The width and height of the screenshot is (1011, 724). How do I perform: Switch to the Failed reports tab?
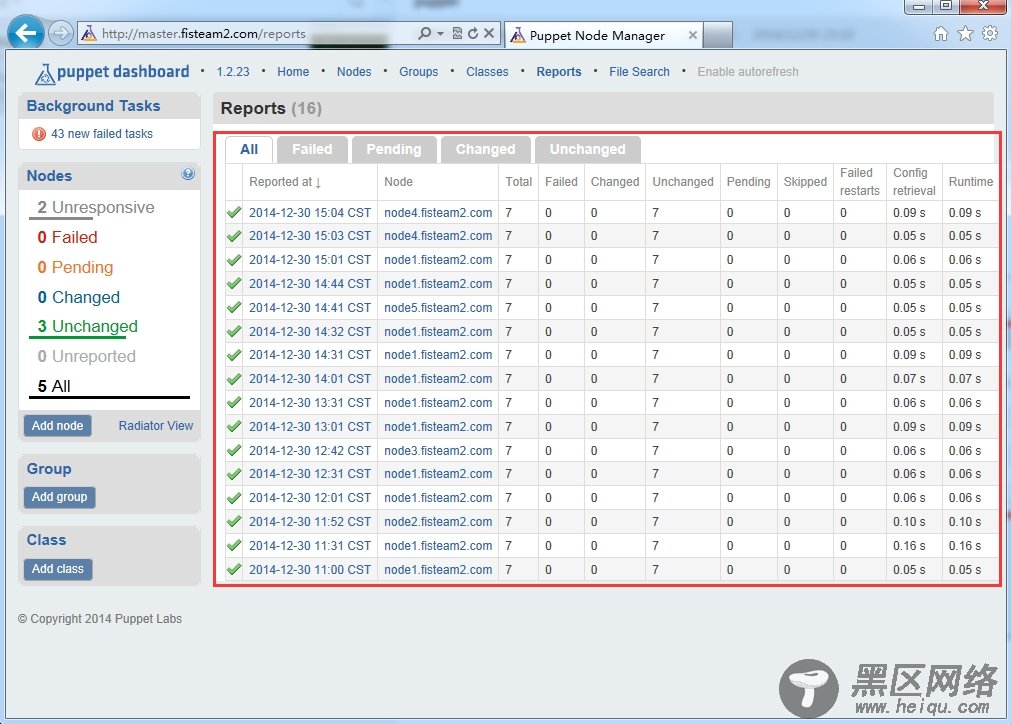coord(312,150)
